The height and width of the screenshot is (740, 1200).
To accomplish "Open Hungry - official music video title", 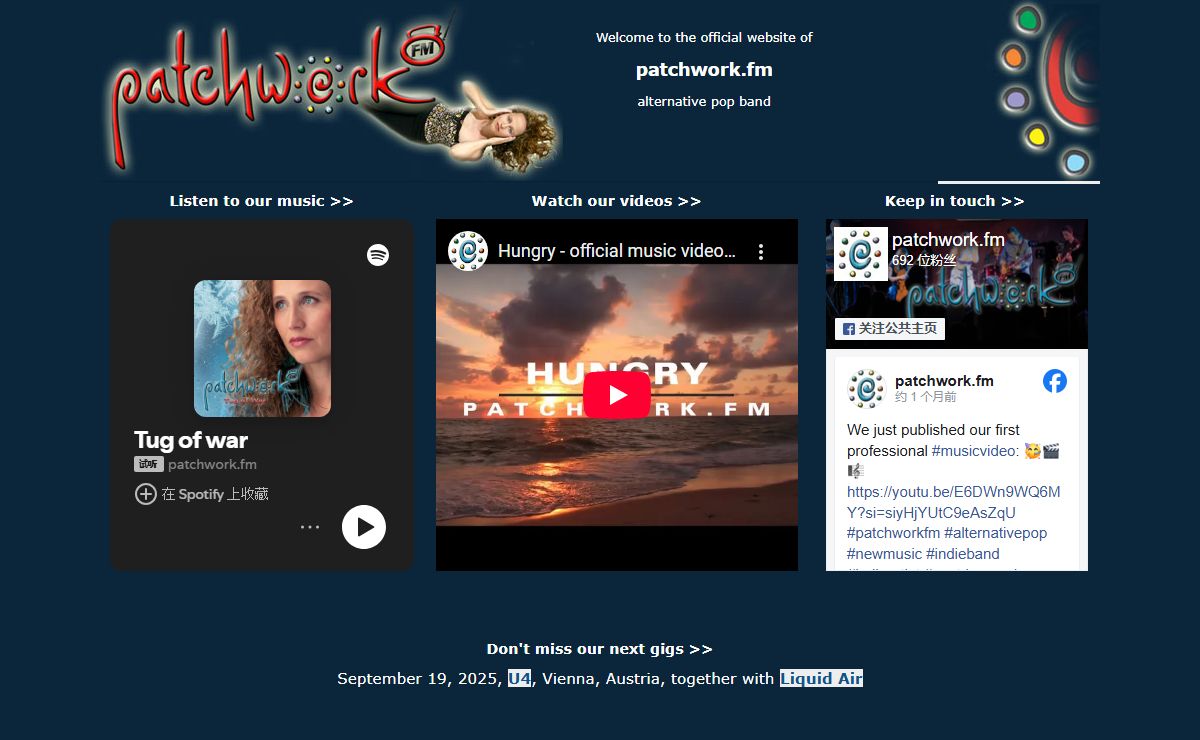I will [x=617, y=251].
